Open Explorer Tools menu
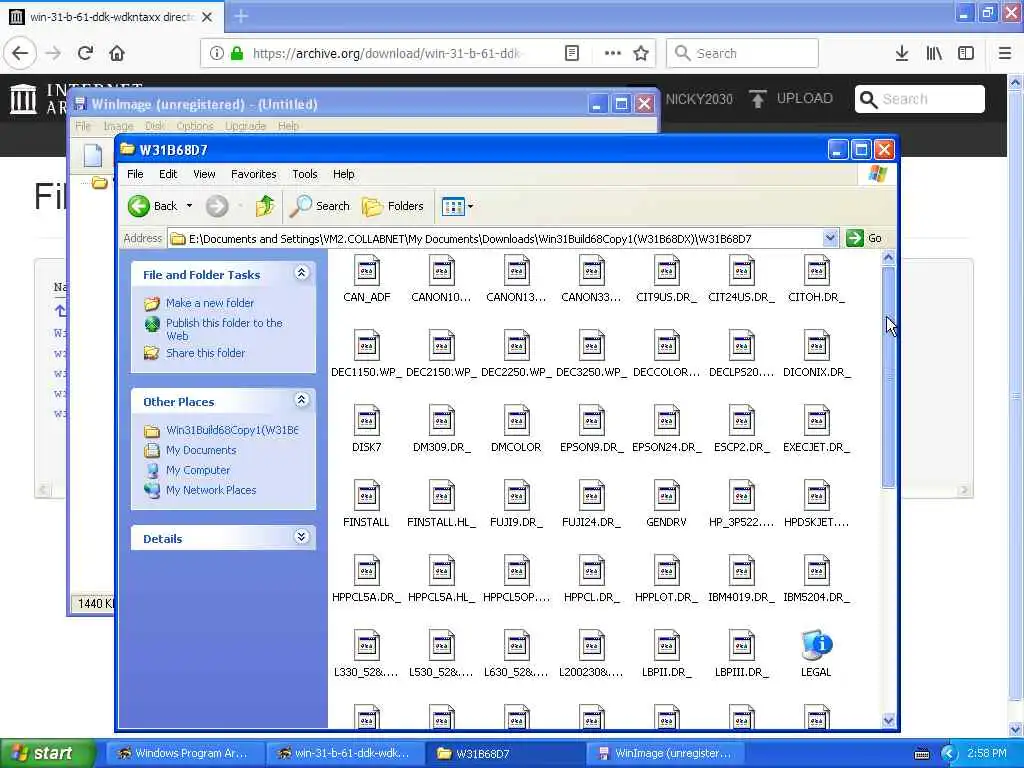This screenshot has height=768, width=1024. click(304, 174)
